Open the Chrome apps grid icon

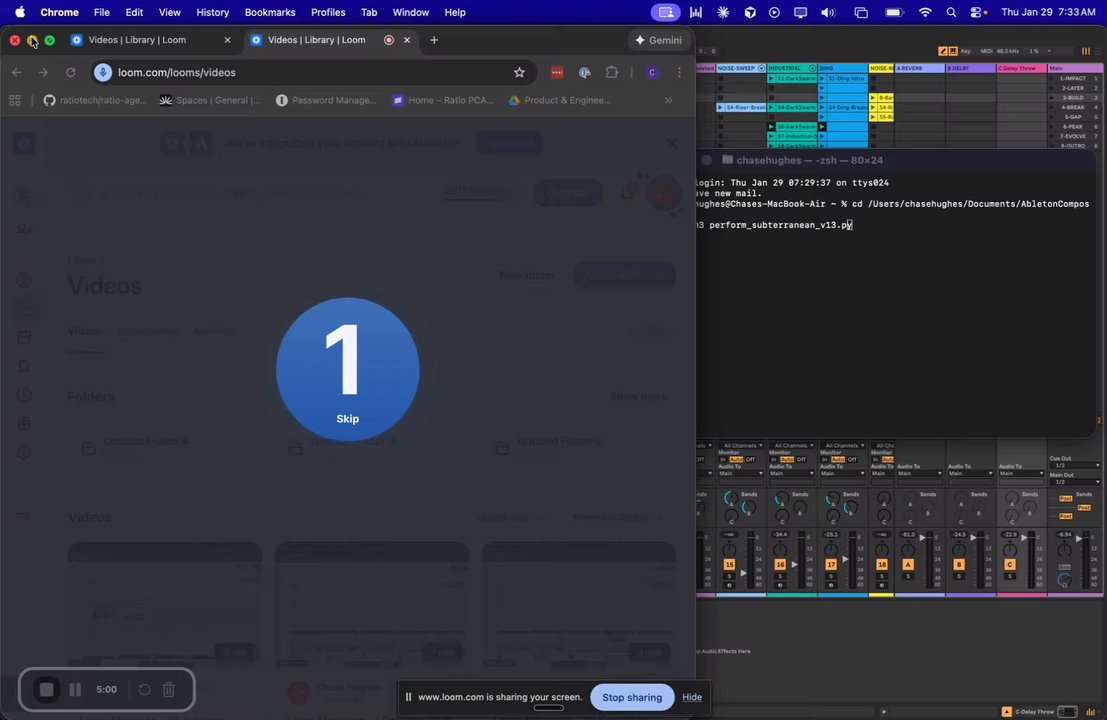coord(15,100)
